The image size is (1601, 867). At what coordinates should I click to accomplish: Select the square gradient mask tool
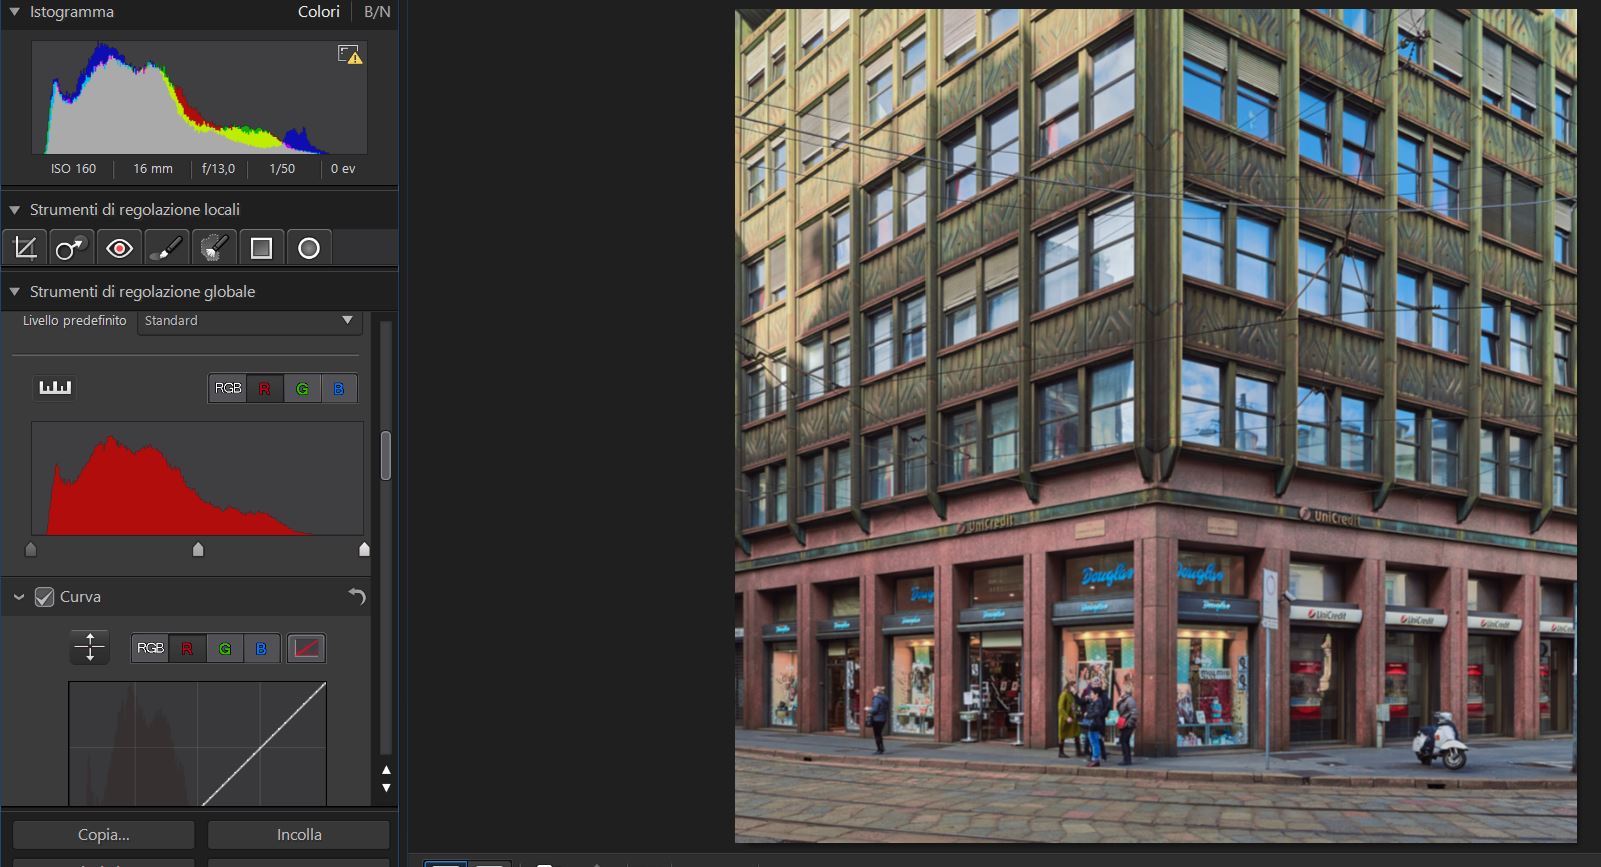point(261,248)
